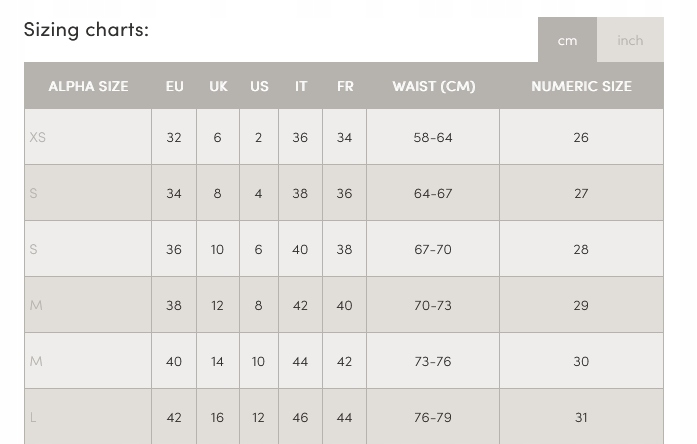Click the ALPHA SIZE column header

point(88,86)
